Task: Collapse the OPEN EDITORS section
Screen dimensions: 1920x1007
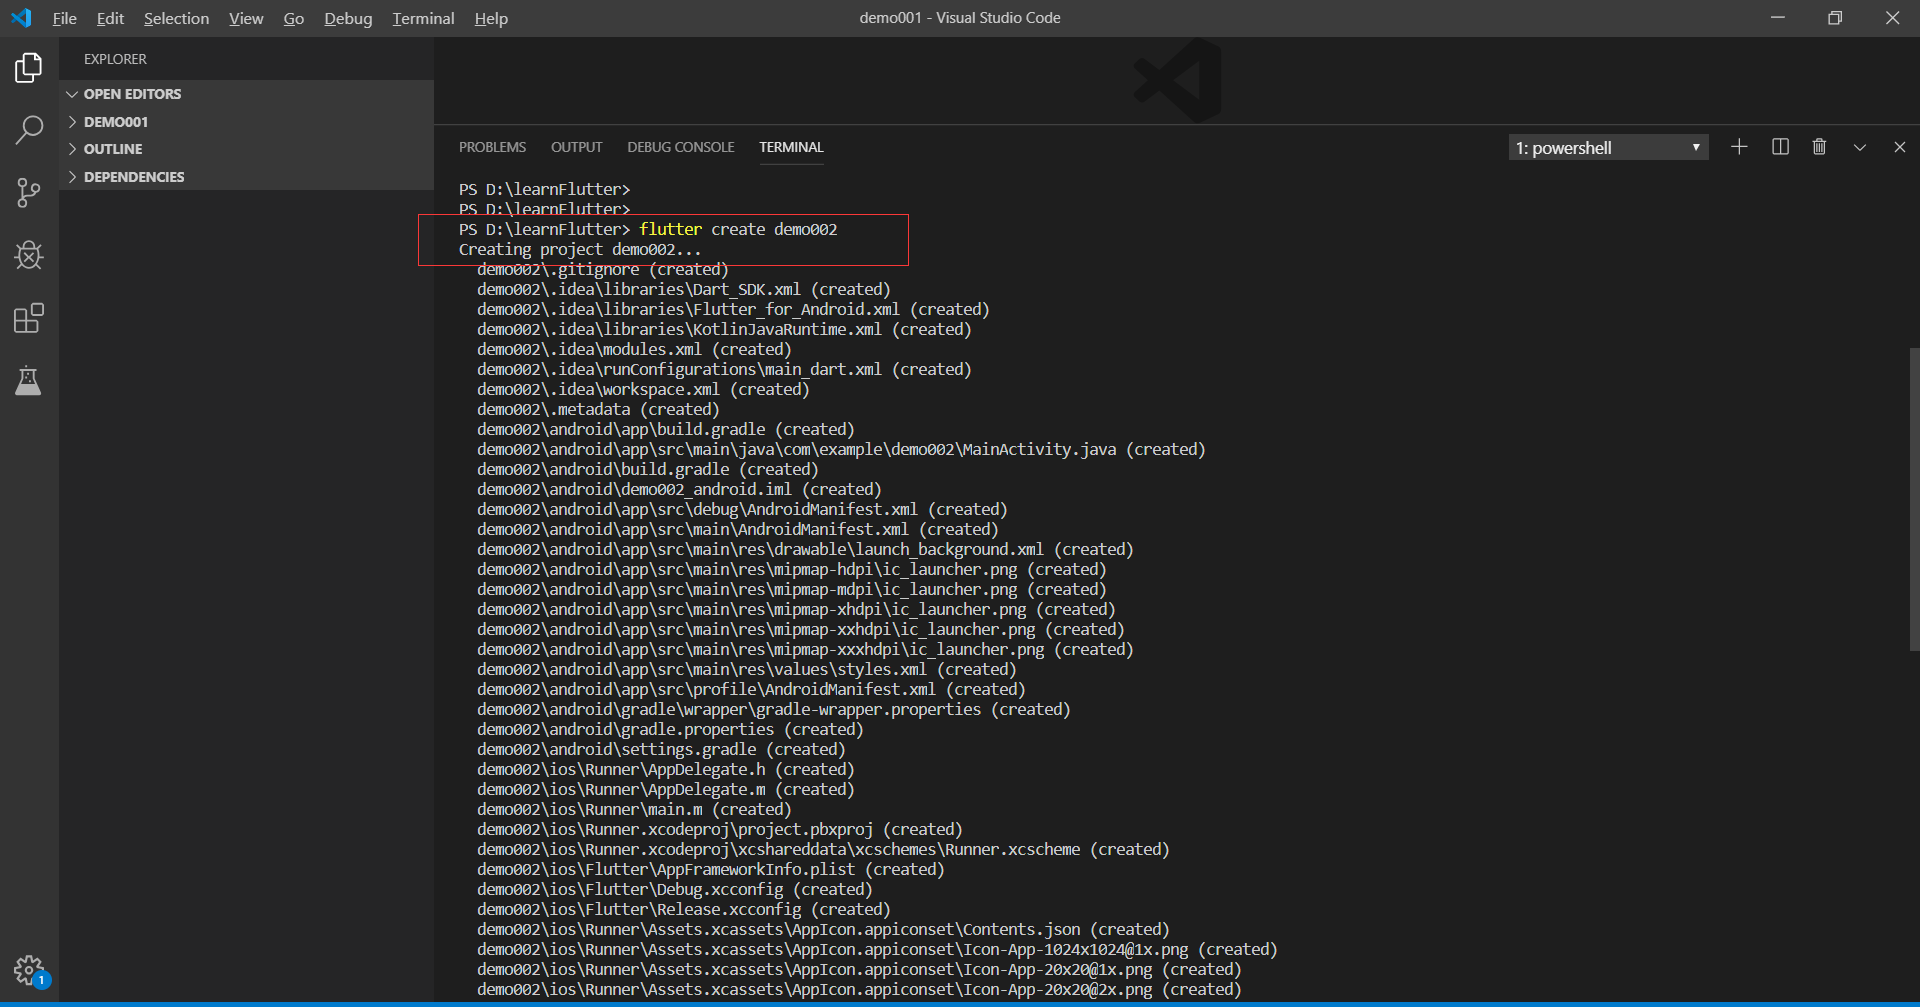Action: tap(246, 94)
